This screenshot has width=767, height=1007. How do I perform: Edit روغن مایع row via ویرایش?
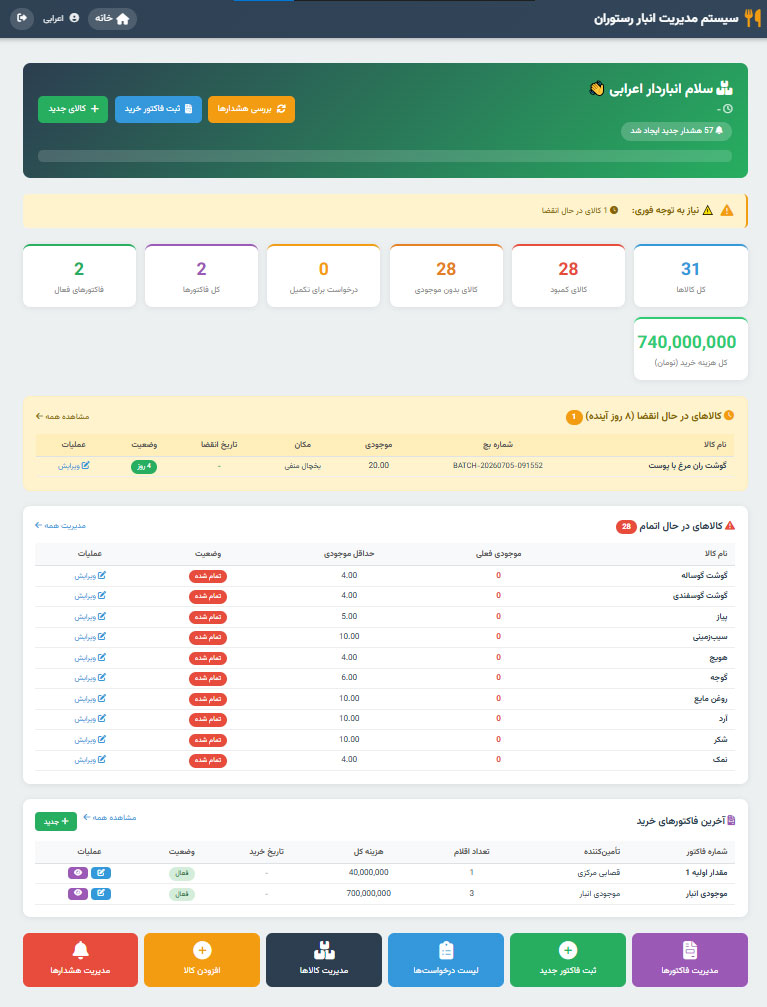click(90, 699)
